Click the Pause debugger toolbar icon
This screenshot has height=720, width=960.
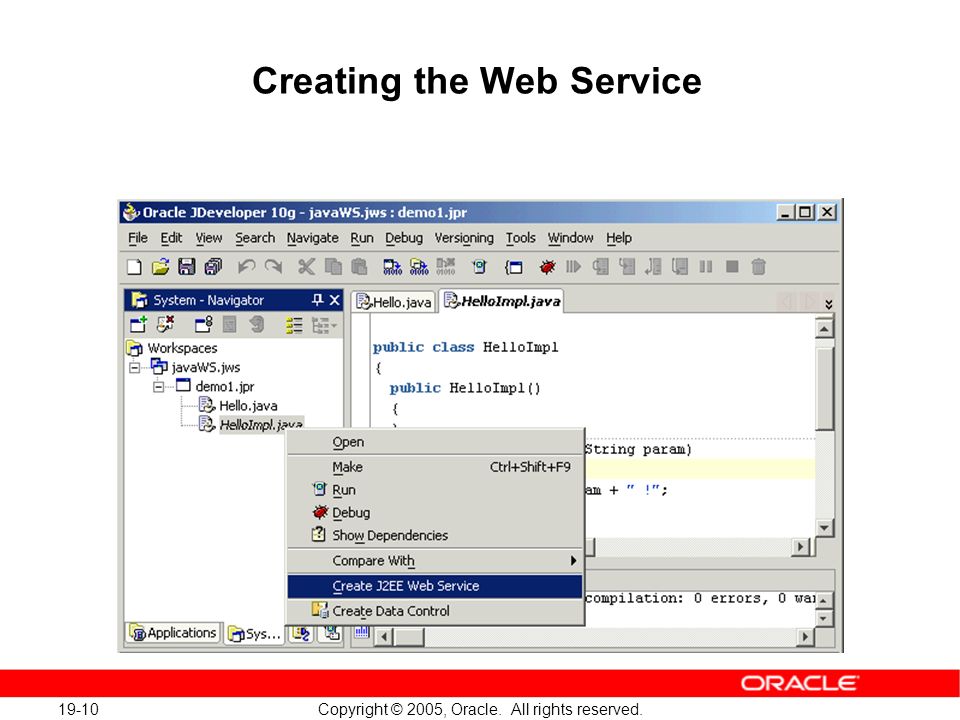(706, 267)
